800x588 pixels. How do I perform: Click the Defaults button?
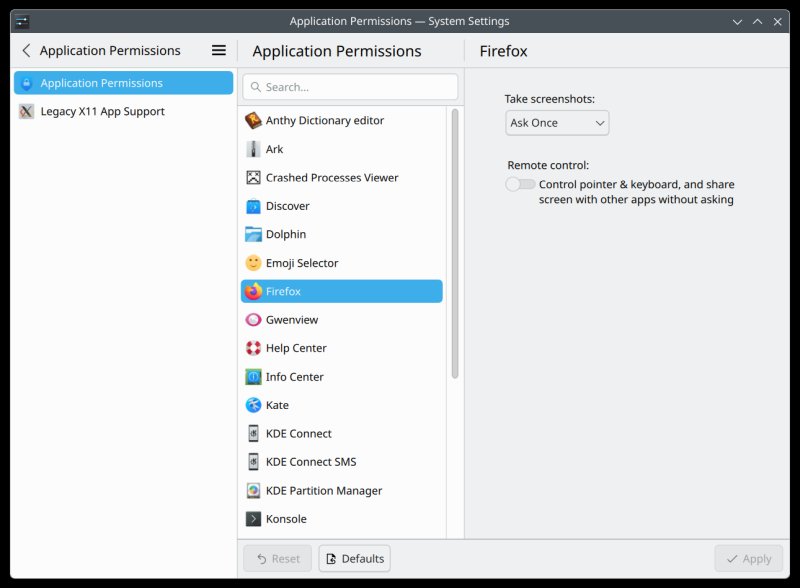[x=355, y=558]
